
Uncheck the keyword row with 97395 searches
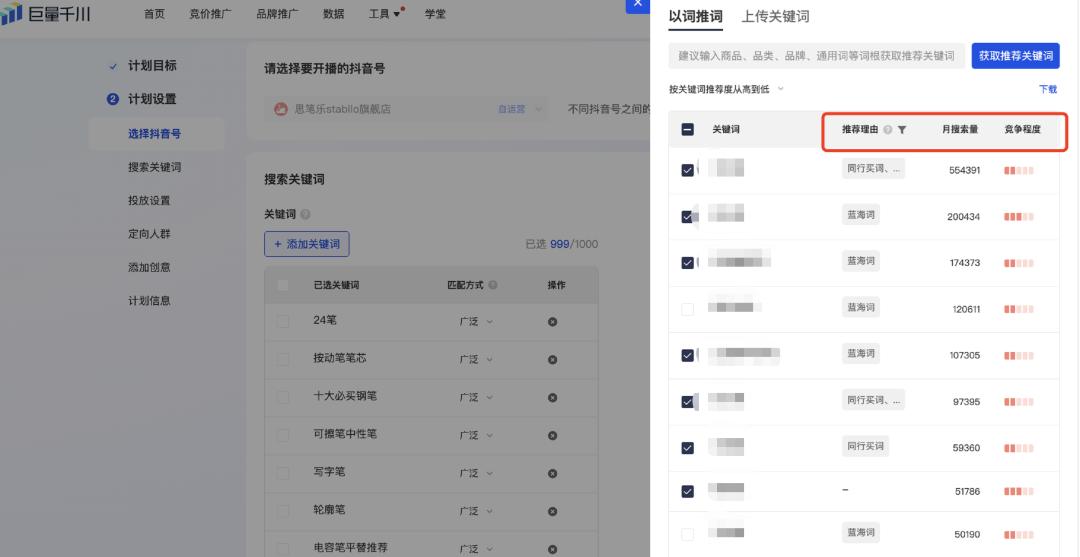click(x=687, y=401)
